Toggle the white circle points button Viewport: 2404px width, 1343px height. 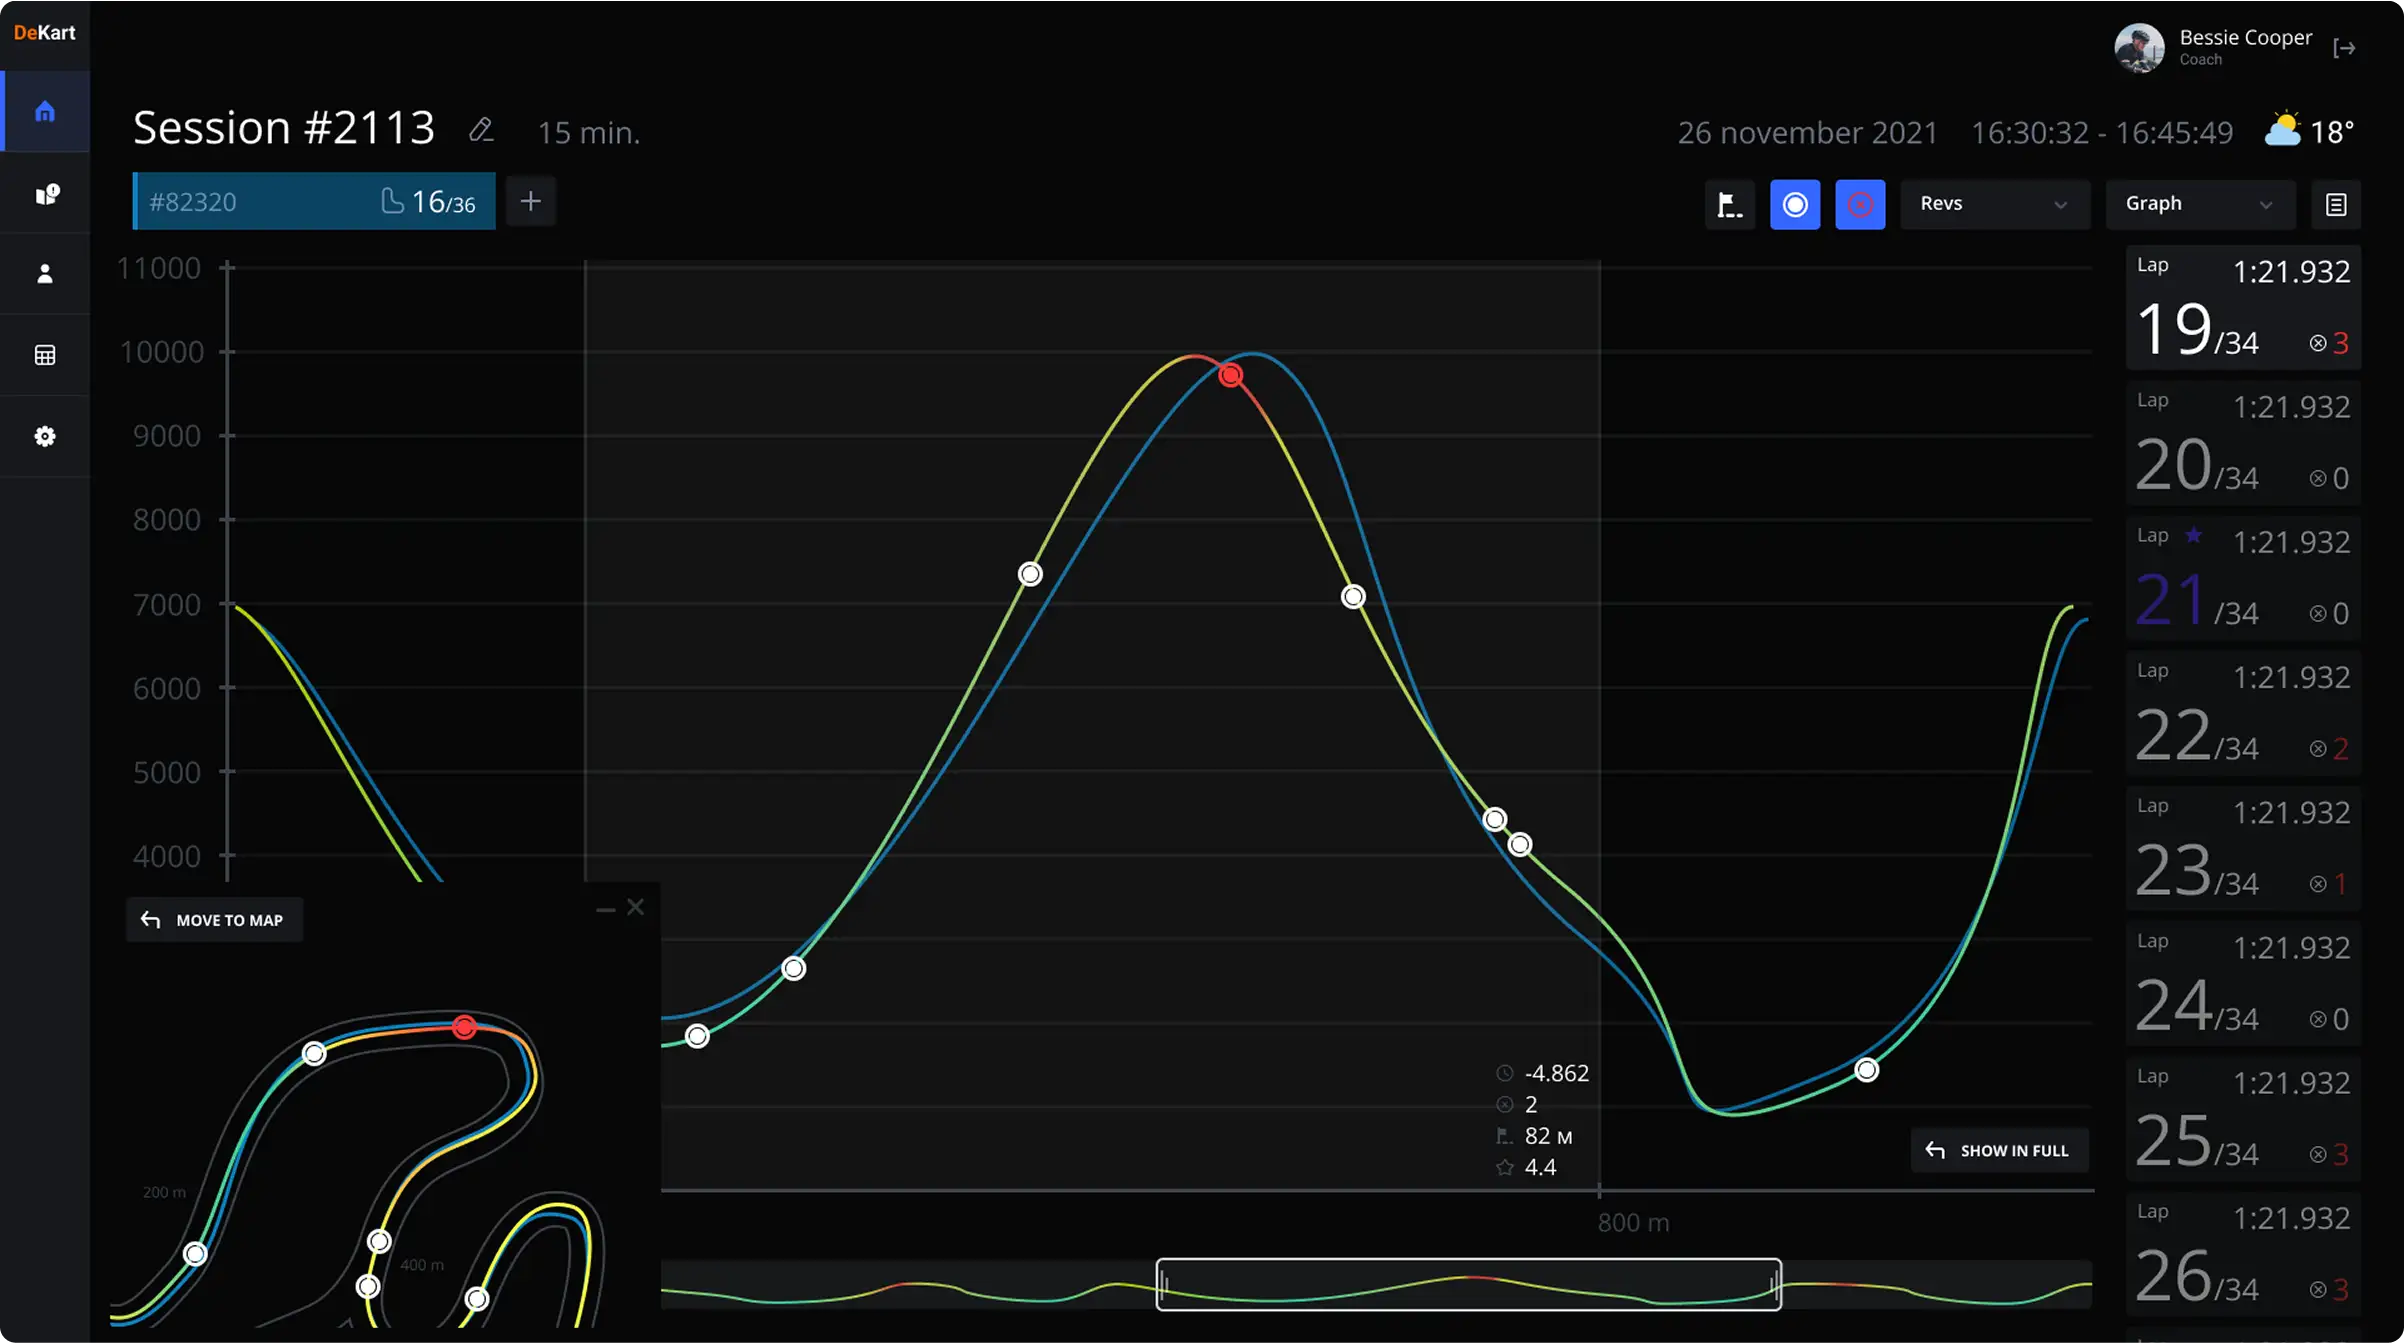click(1795, 204)
